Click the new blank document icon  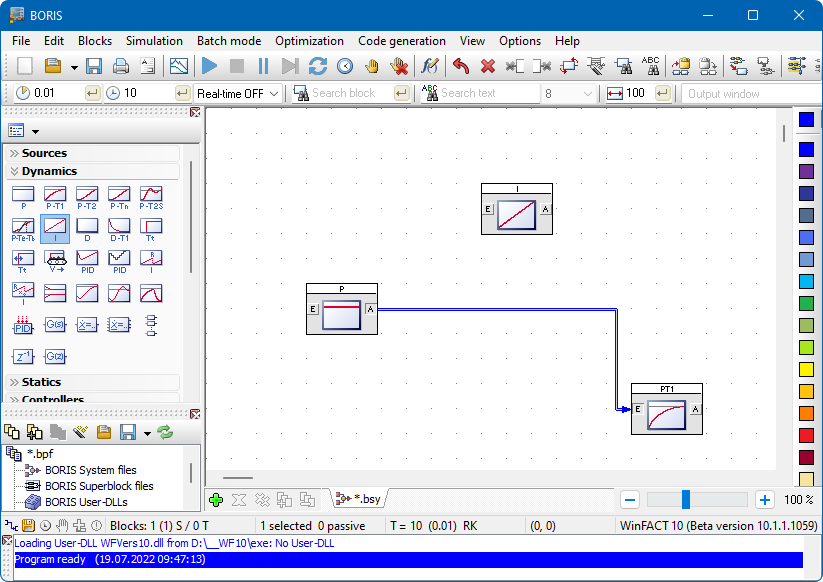click(x=25, y=66)
